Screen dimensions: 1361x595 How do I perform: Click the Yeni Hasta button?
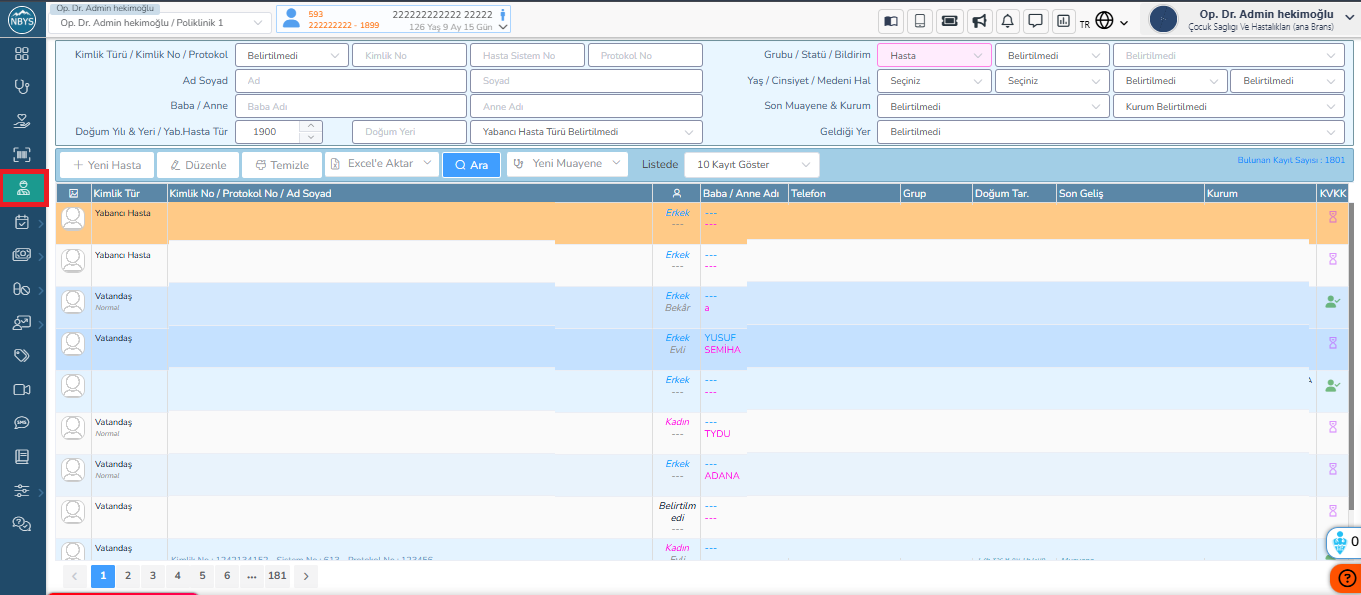coord(107,165)
